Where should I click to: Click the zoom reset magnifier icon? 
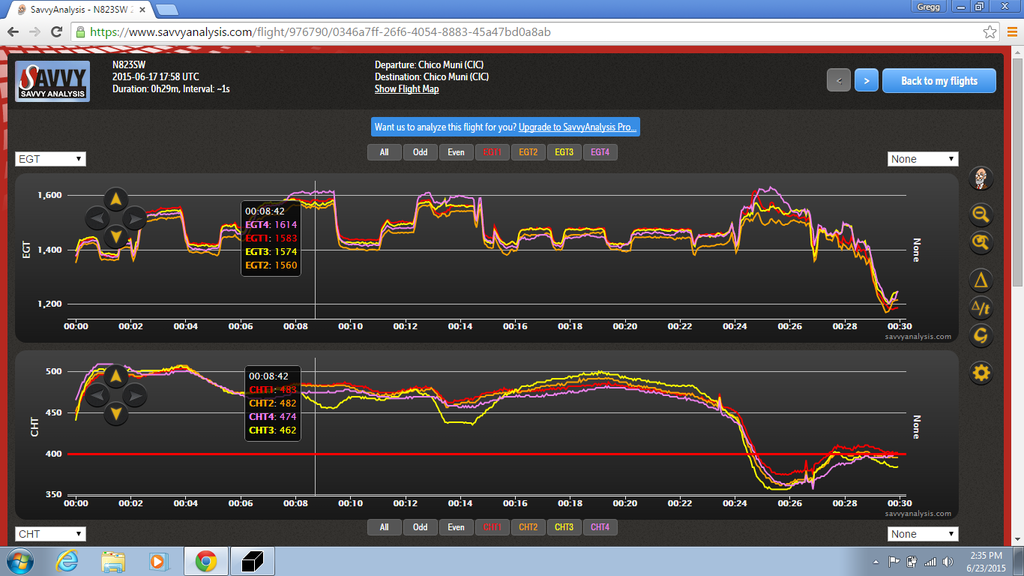(981, 243)
